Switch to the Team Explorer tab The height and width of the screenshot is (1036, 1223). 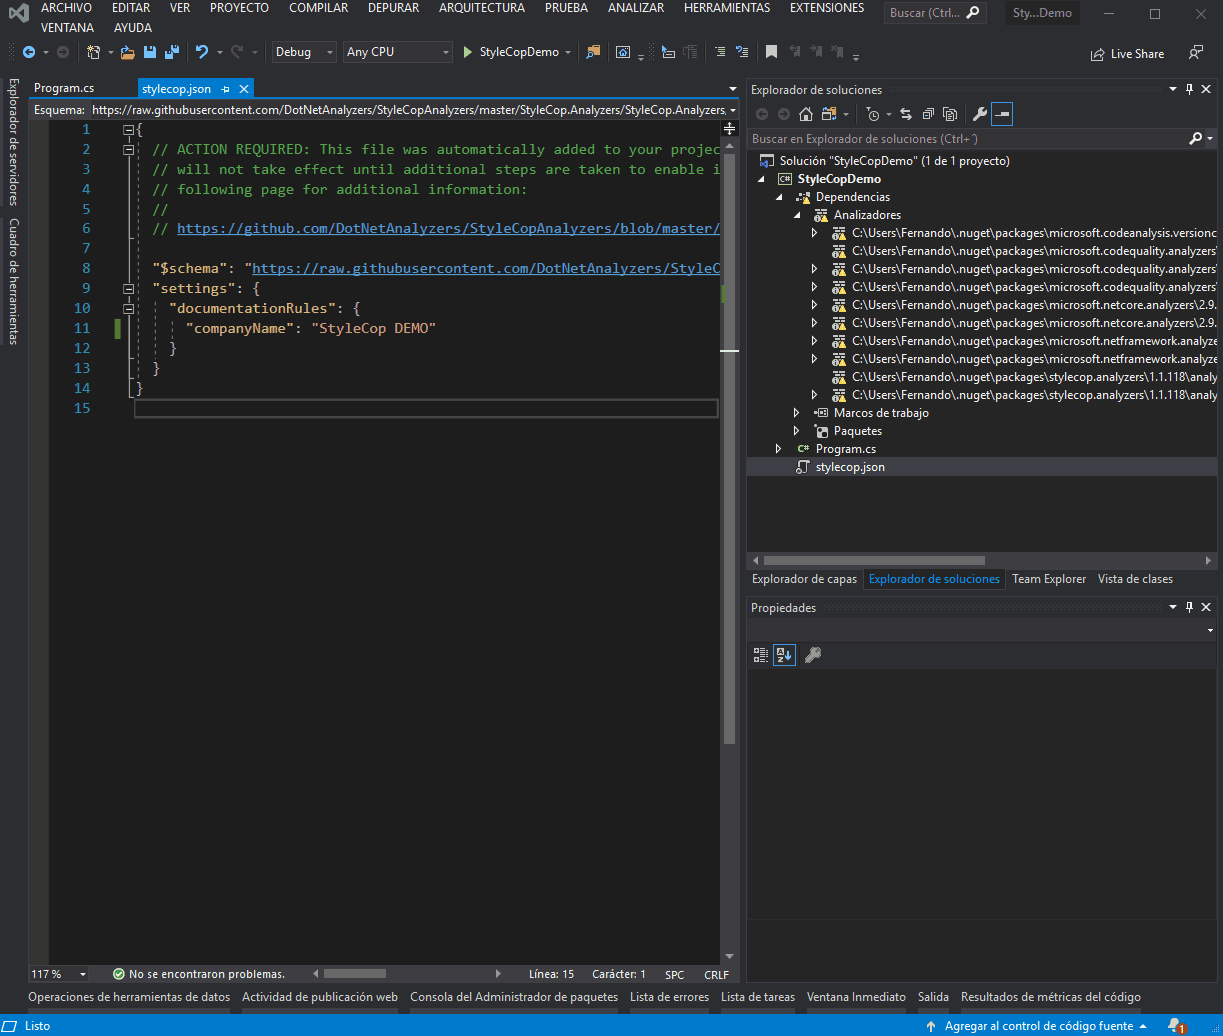[1049, 579]
